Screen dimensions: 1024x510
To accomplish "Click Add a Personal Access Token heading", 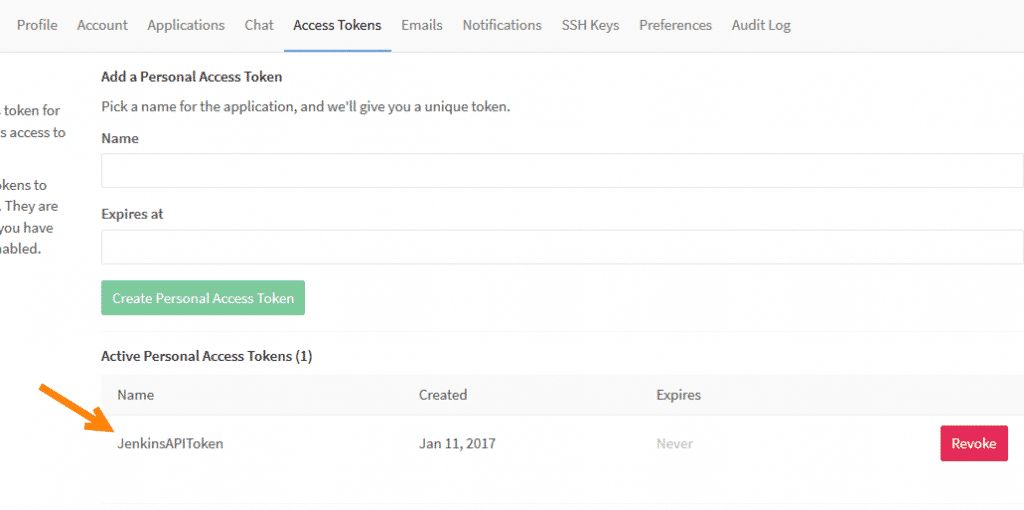I will tap(192, 77).
